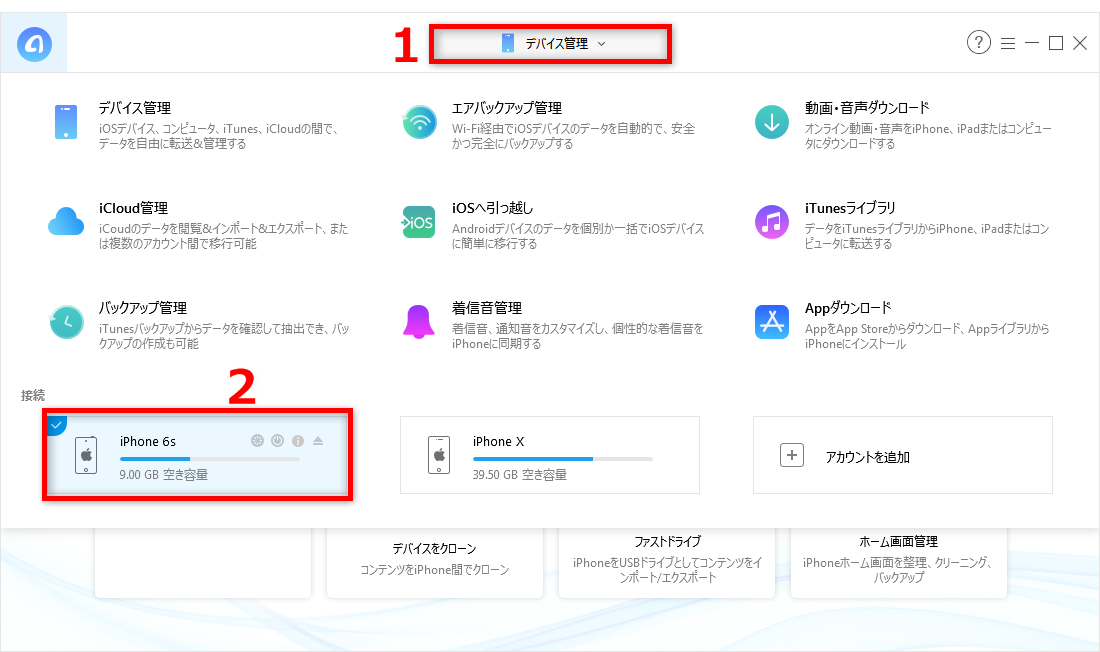The image size is (1100, 652).
Task: Click the アカウントを追加 button
Action: tap(903, 455)
